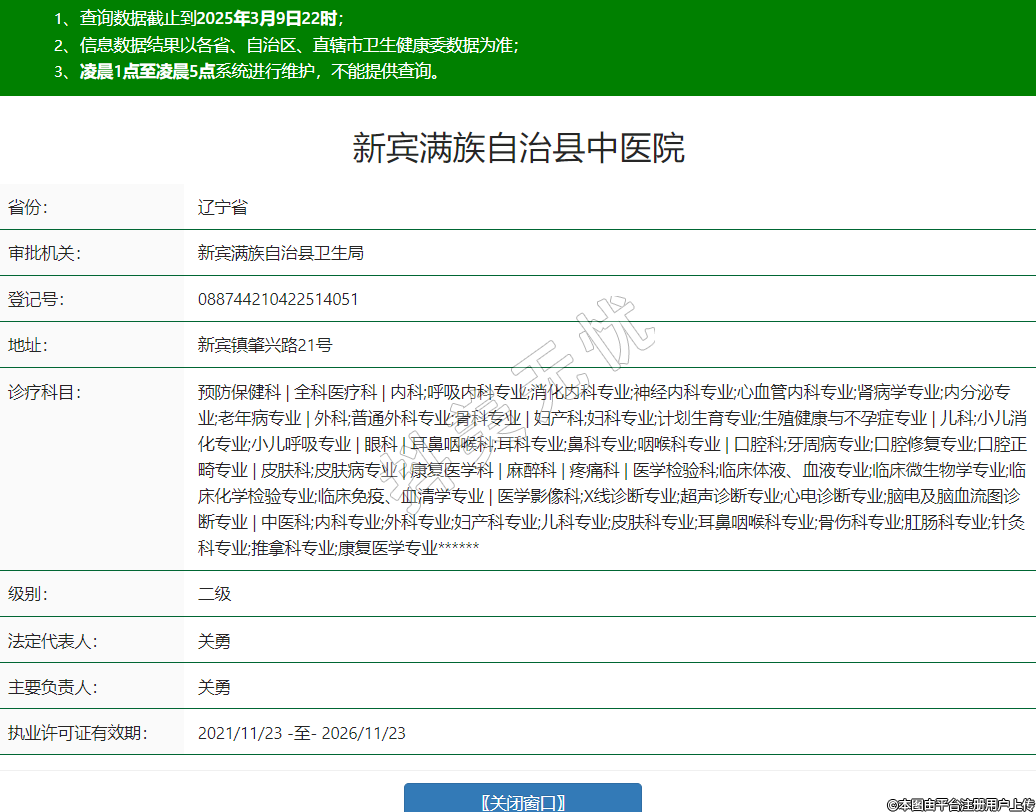Click the 关闭窗口 button
Screen dimensions: 1036x812
click(522, 801)
